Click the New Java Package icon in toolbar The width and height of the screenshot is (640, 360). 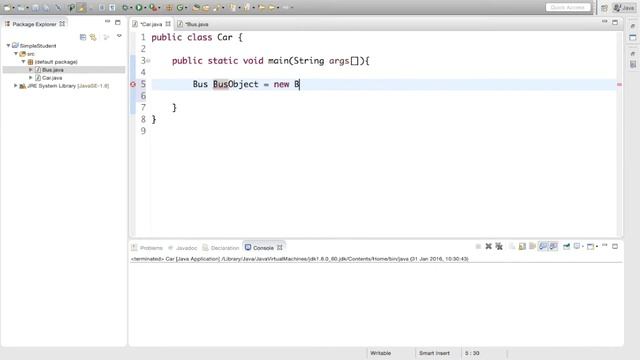coord(169,7)
